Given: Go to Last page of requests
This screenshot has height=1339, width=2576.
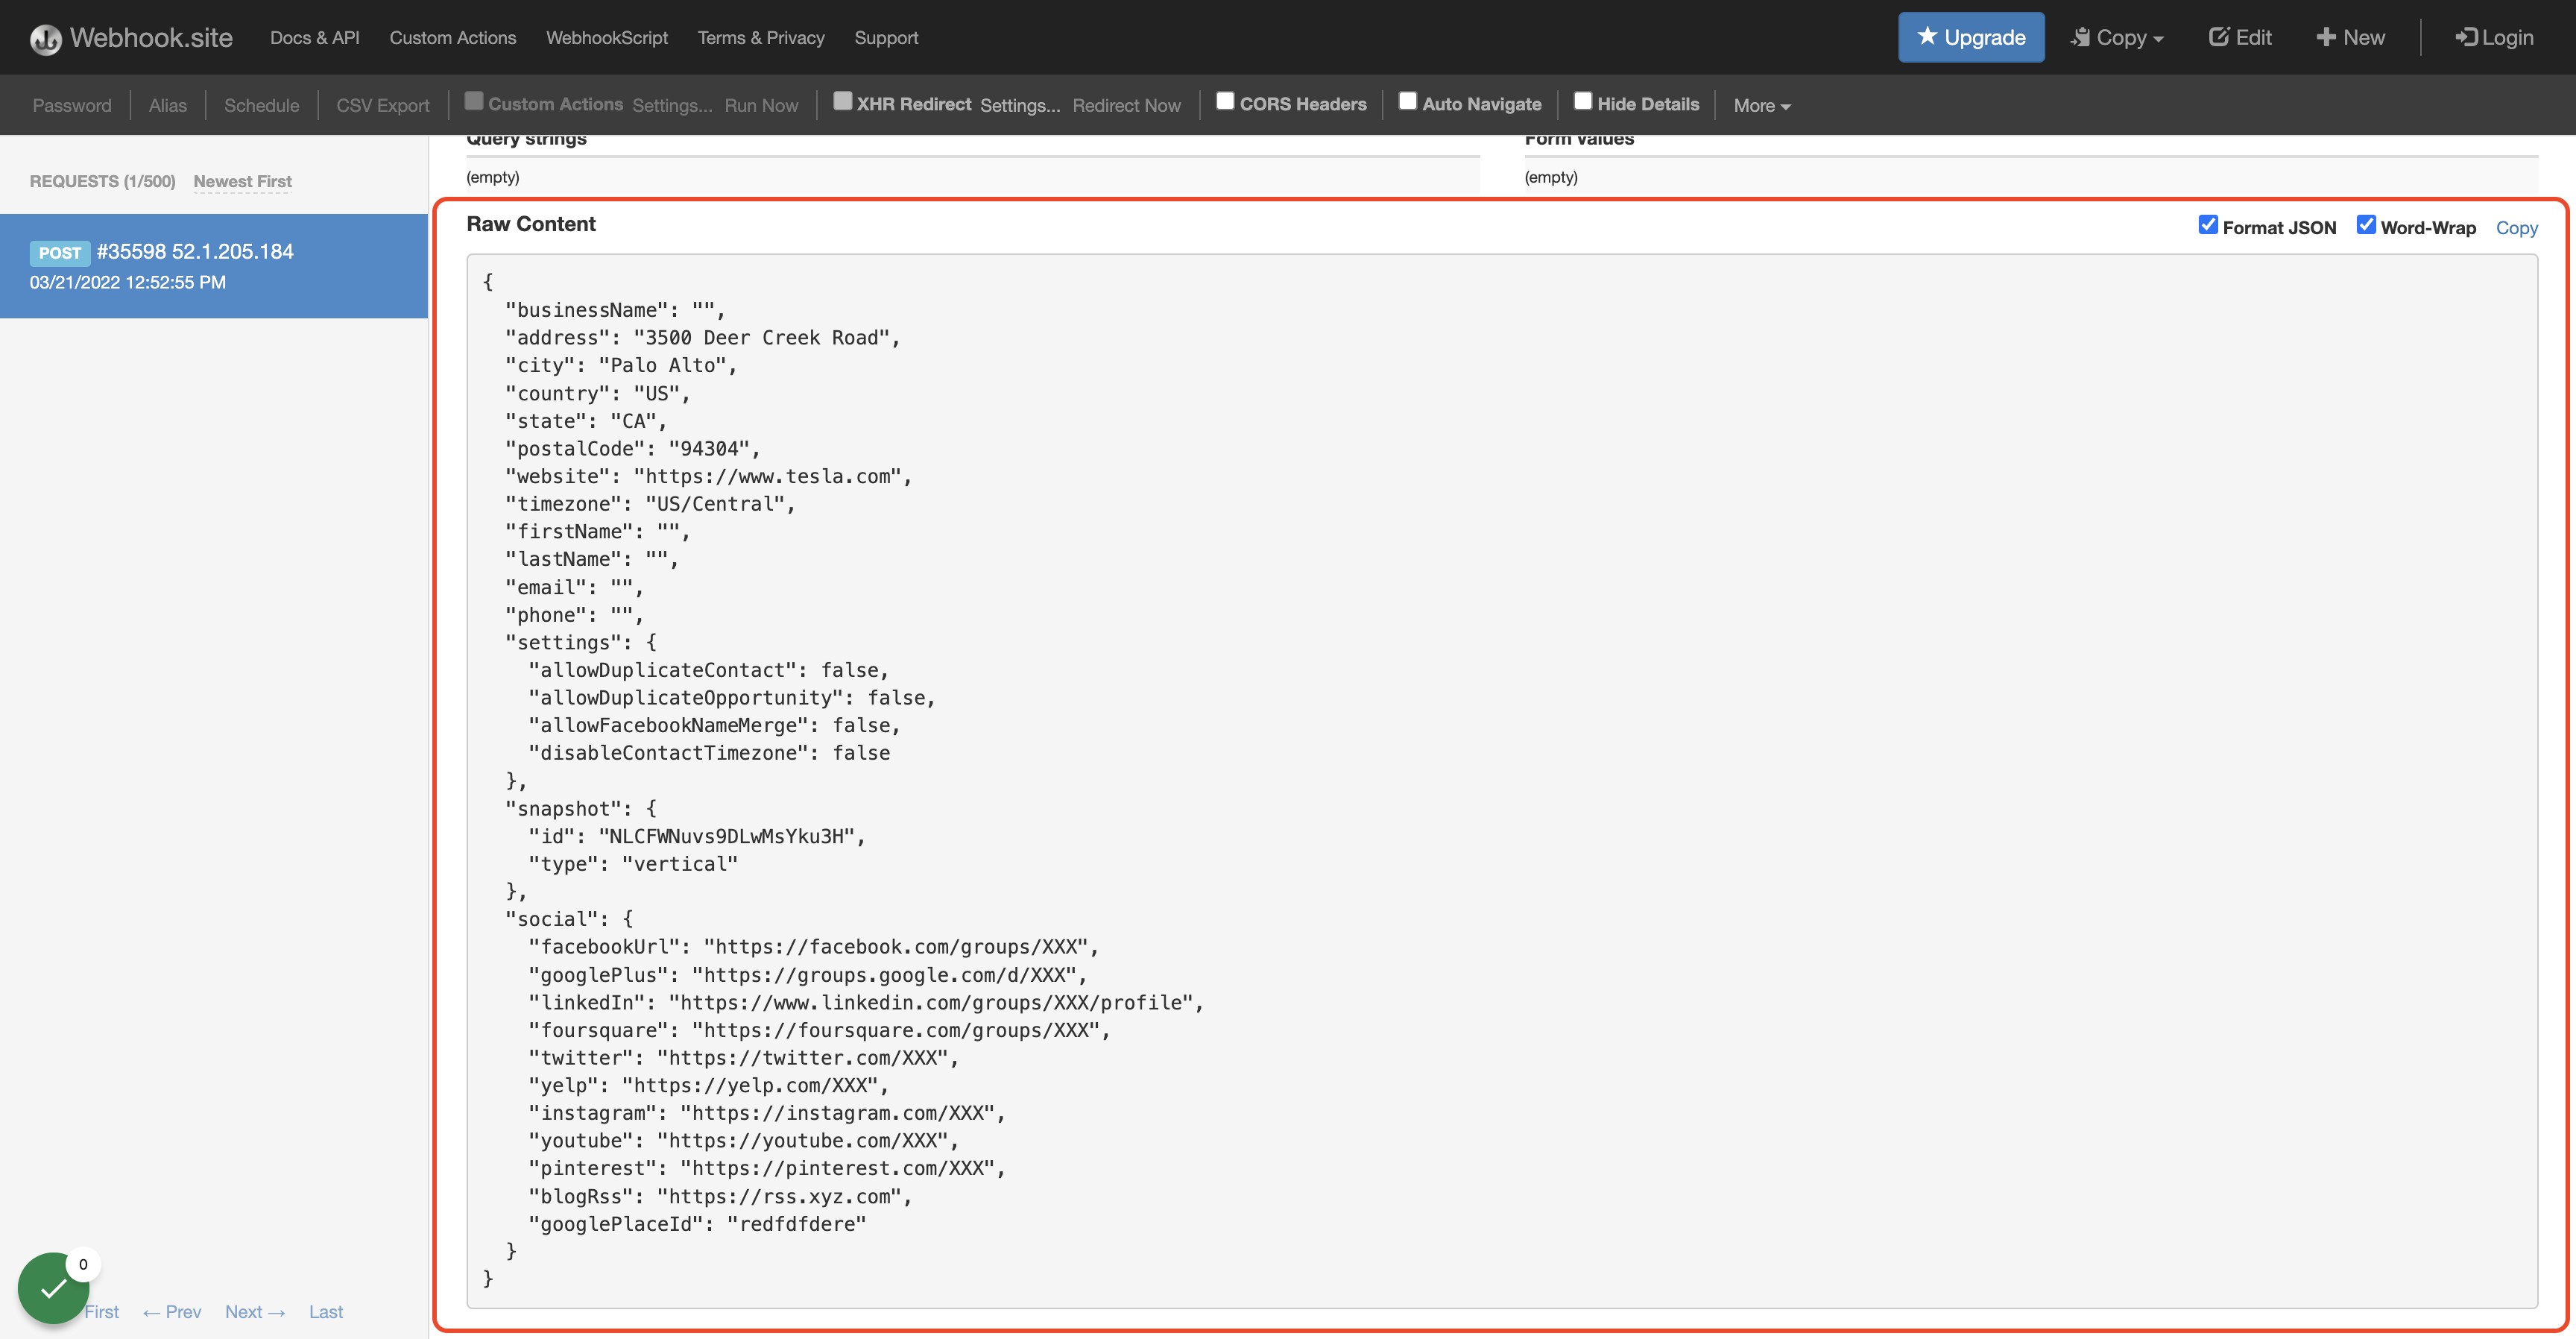Looking at the screenshot, I should click(326, 1312).
